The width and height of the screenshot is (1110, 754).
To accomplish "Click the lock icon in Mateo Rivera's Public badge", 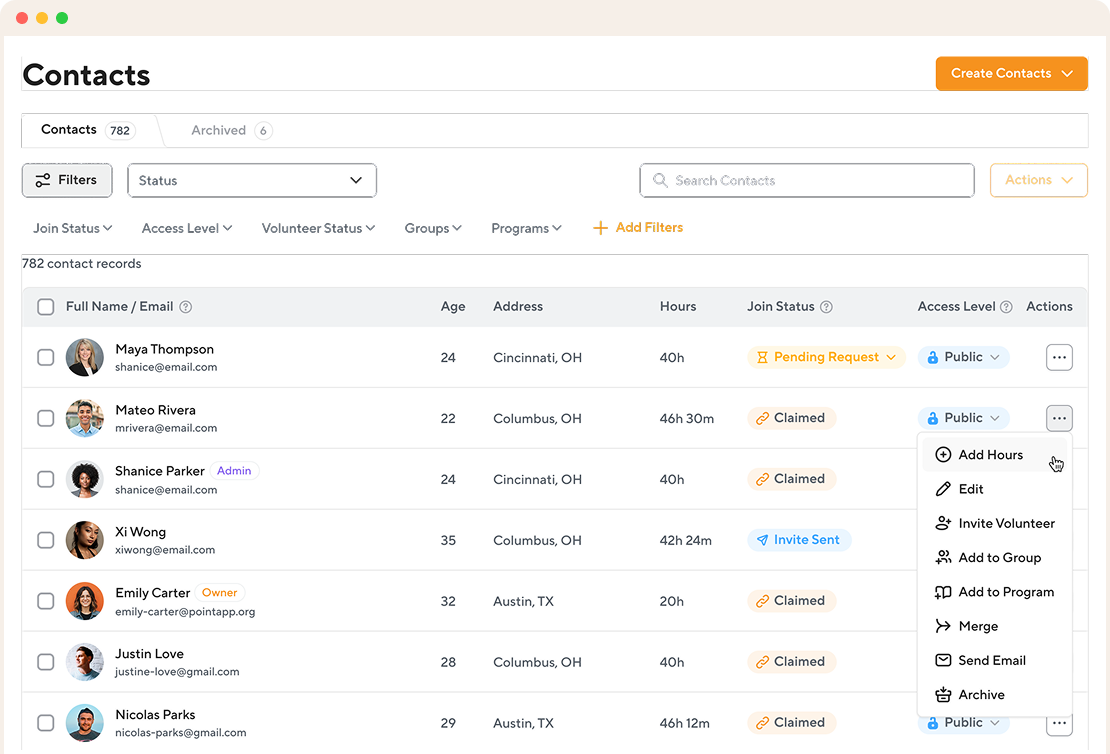I will coord(932,418).
